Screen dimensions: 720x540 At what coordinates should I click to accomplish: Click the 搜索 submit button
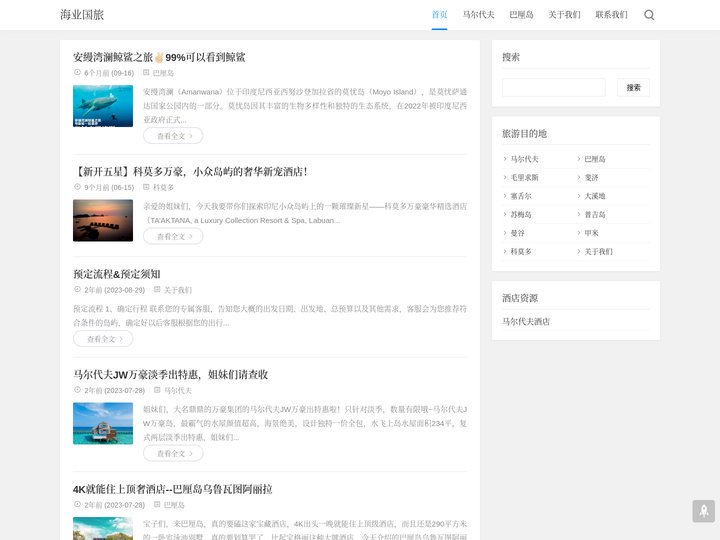point(633,87)
